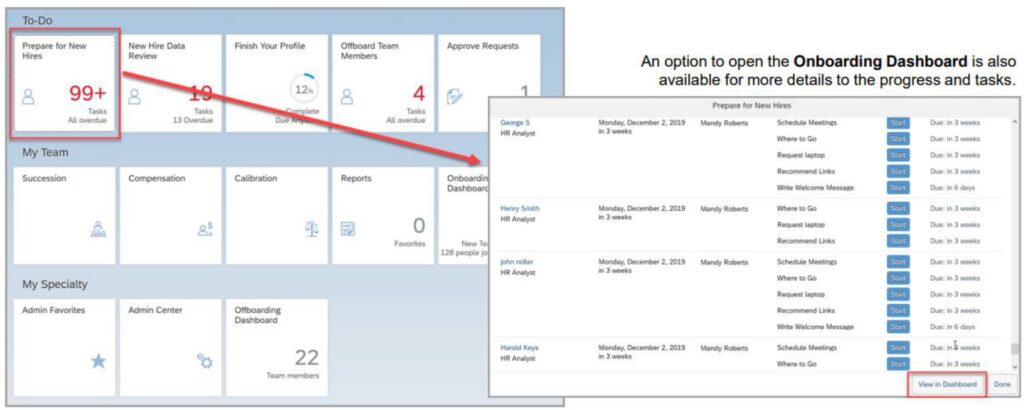The height and width of the screenshot is (410, 1024).
Task: Click the Admin Favorites star icon
Action: coord(99,360)
